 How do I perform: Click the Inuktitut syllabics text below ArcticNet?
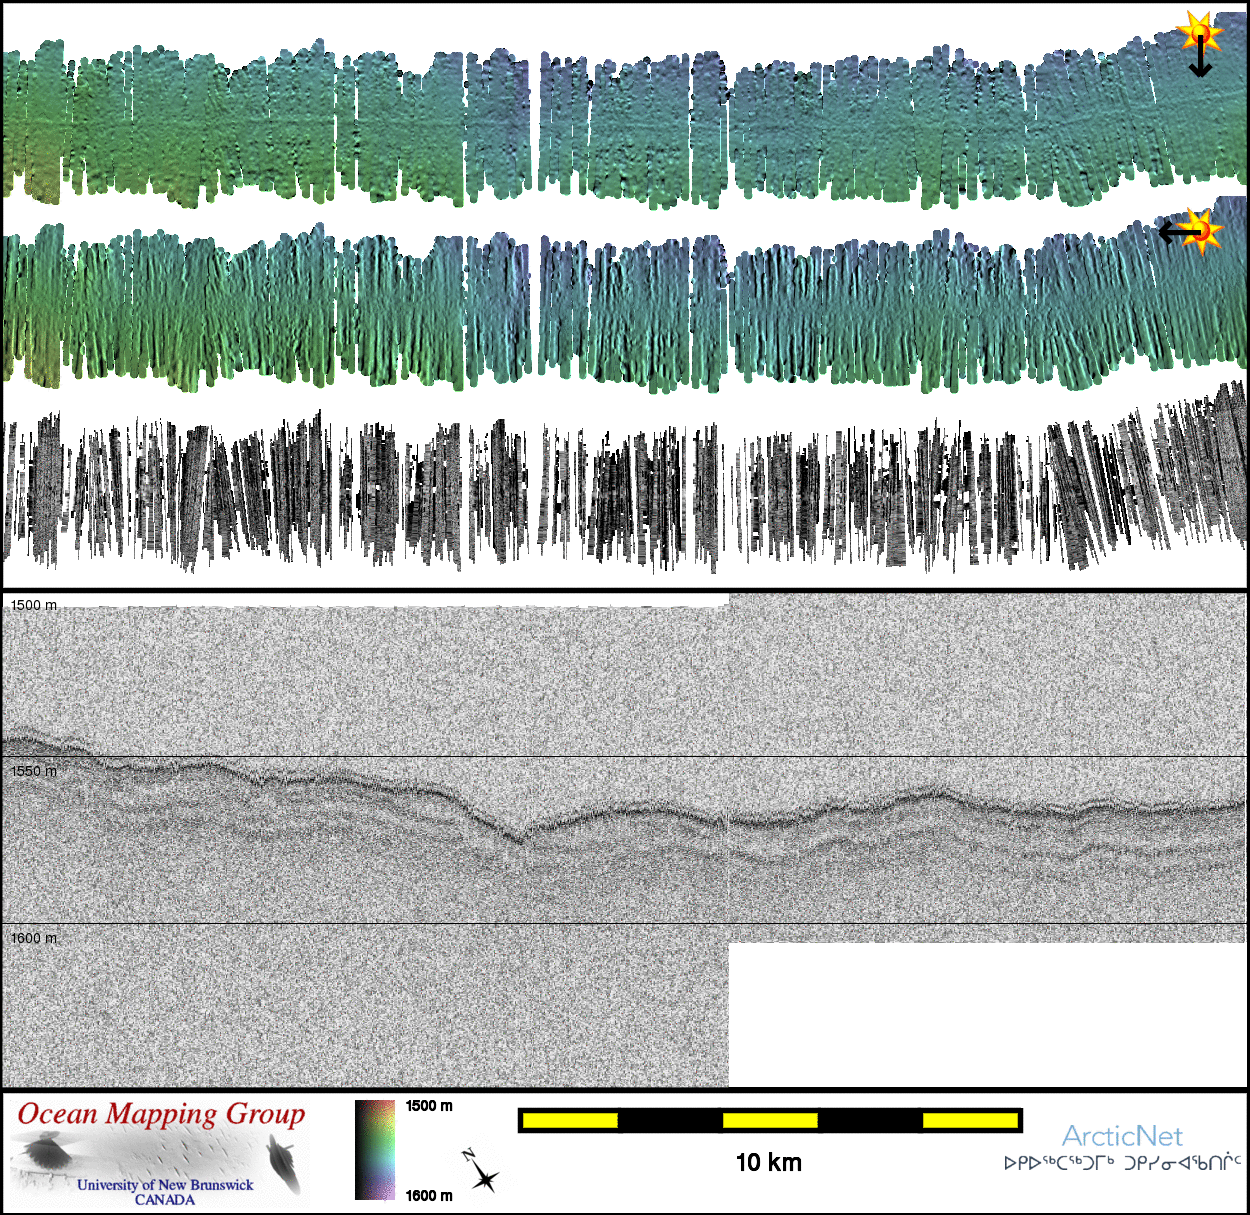point(1122,1163)
